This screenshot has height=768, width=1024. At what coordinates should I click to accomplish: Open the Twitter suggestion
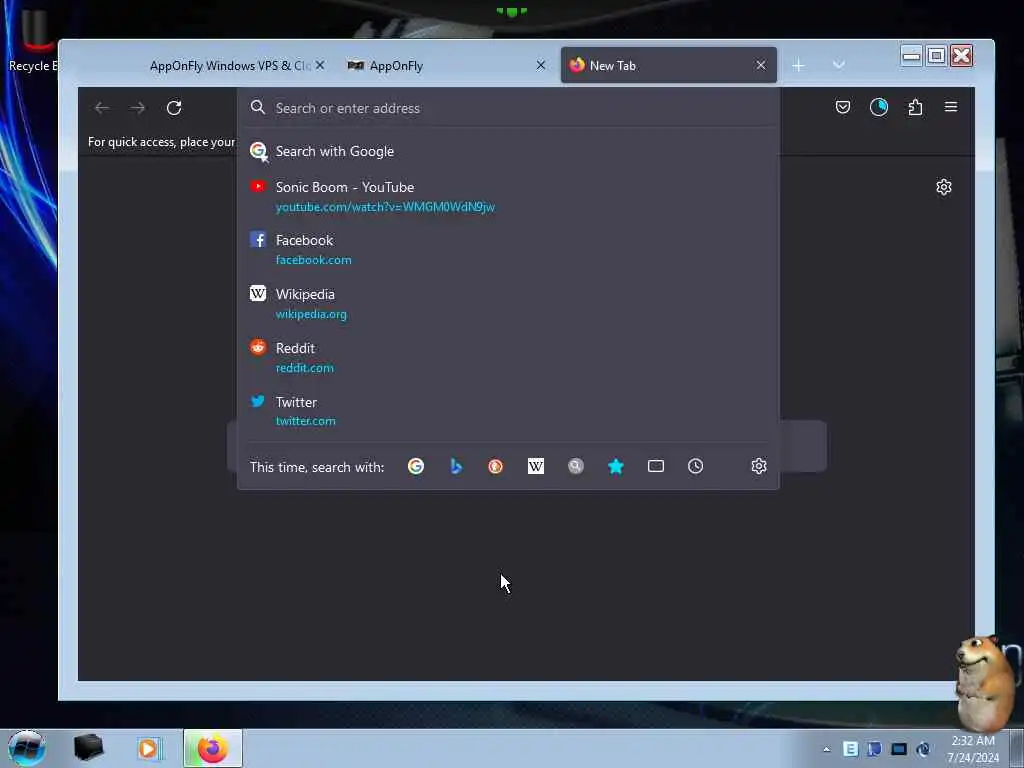[508, 411]
